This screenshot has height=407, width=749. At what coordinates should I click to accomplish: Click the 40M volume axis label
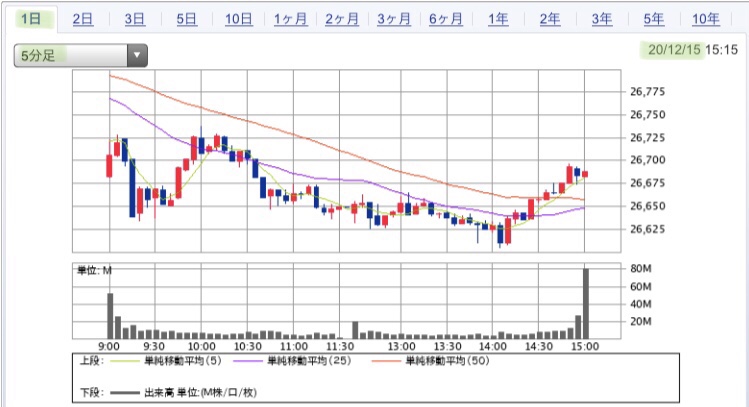(641, 304)
